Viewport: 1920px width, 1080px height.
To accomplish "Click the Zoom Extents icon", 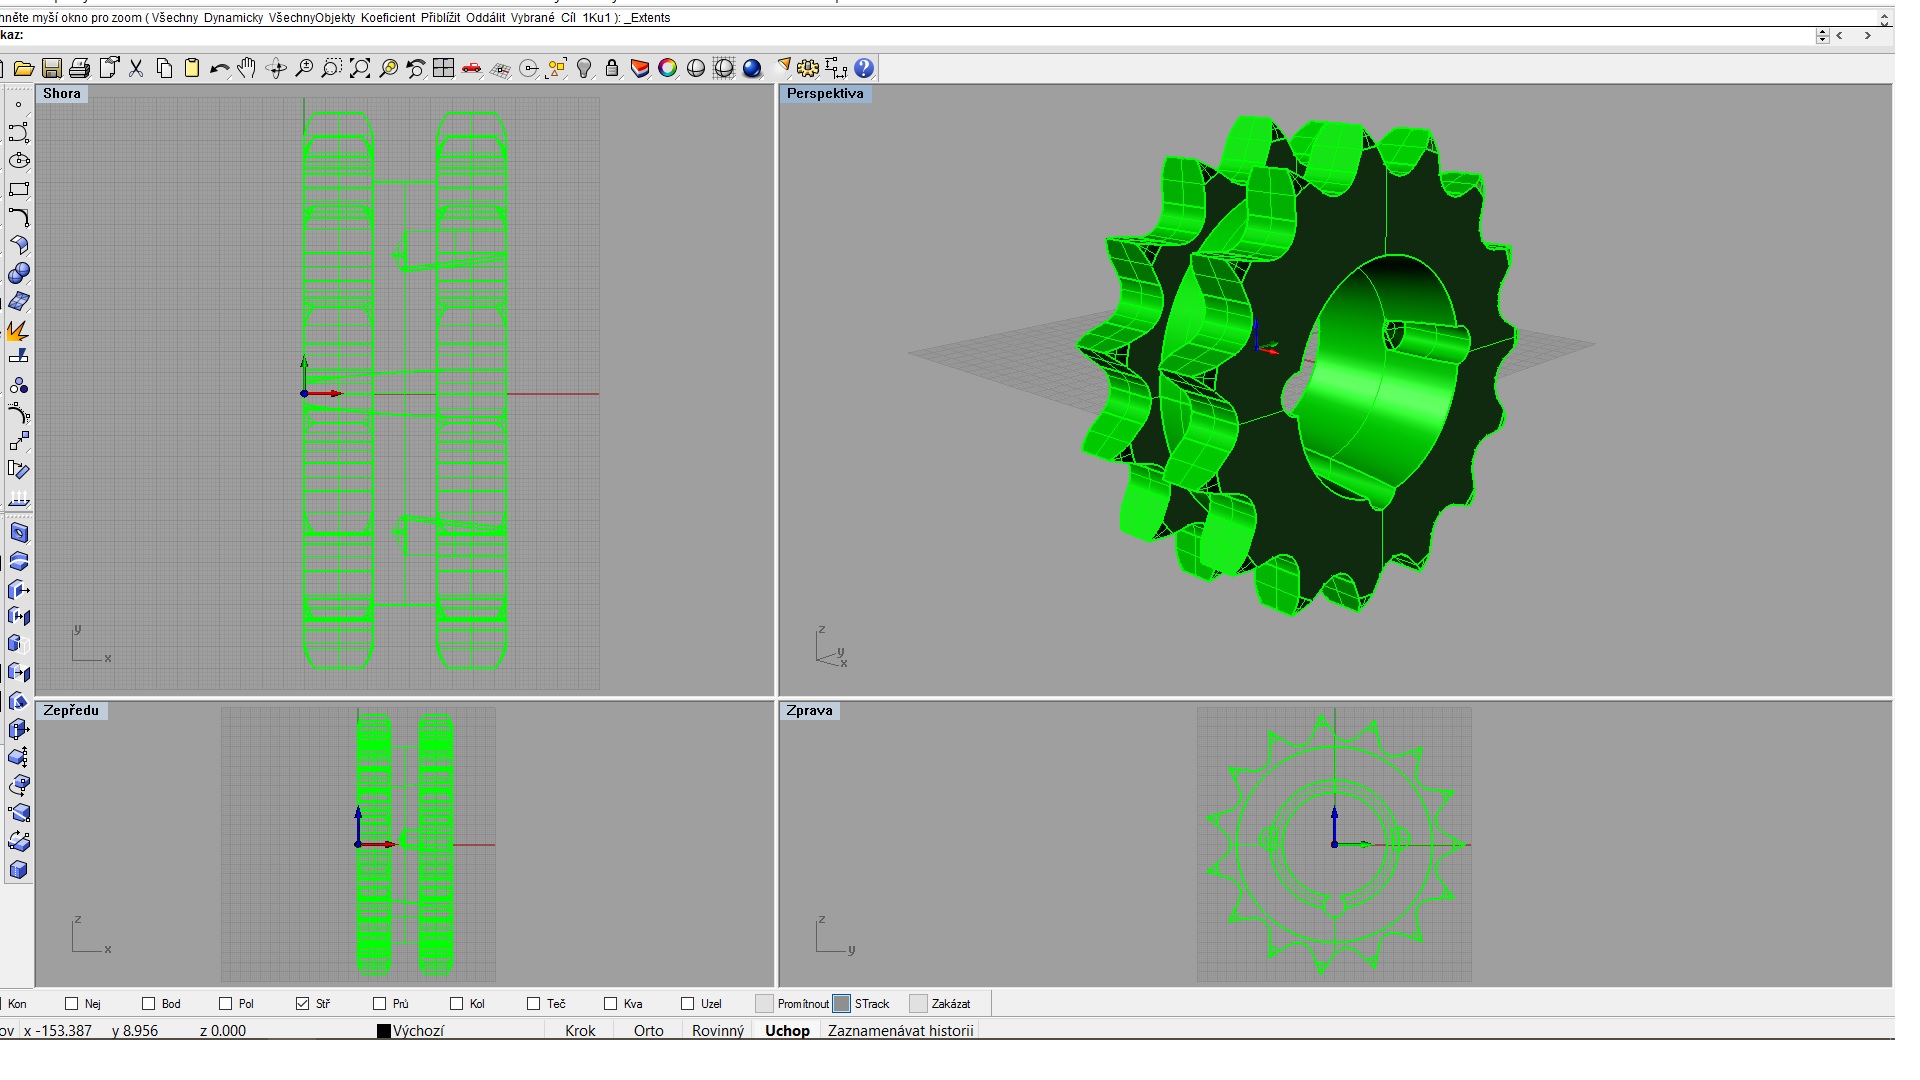I will pos(360,68).
